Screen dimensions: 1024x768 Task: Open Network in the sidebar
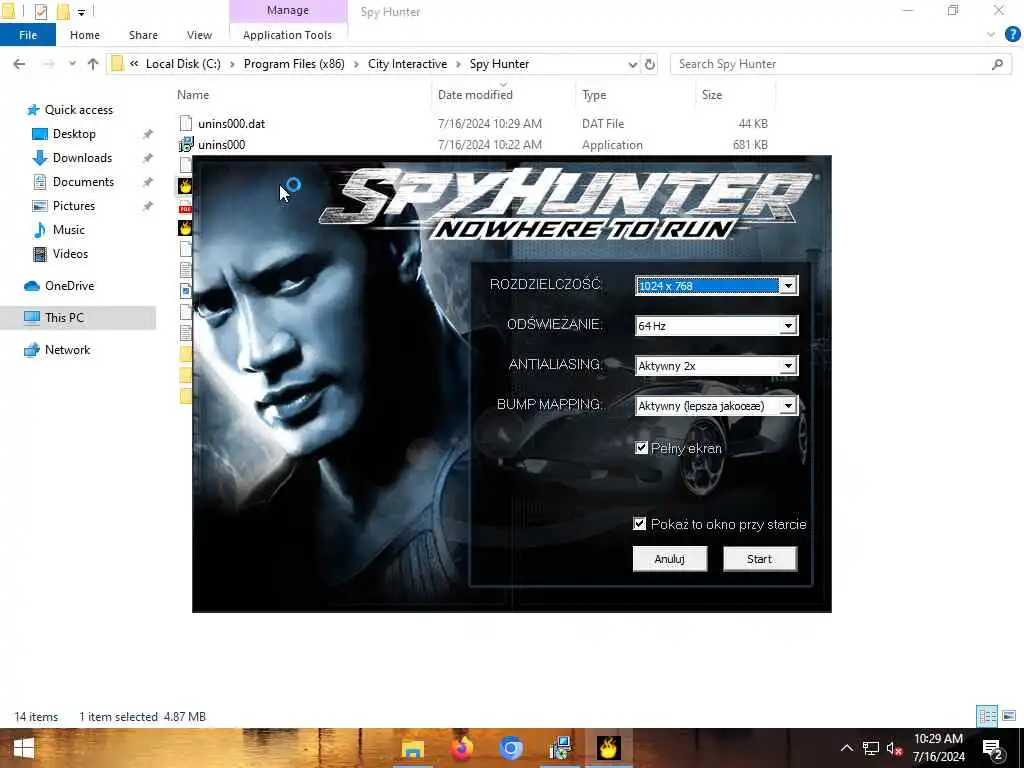pos(67,350)
